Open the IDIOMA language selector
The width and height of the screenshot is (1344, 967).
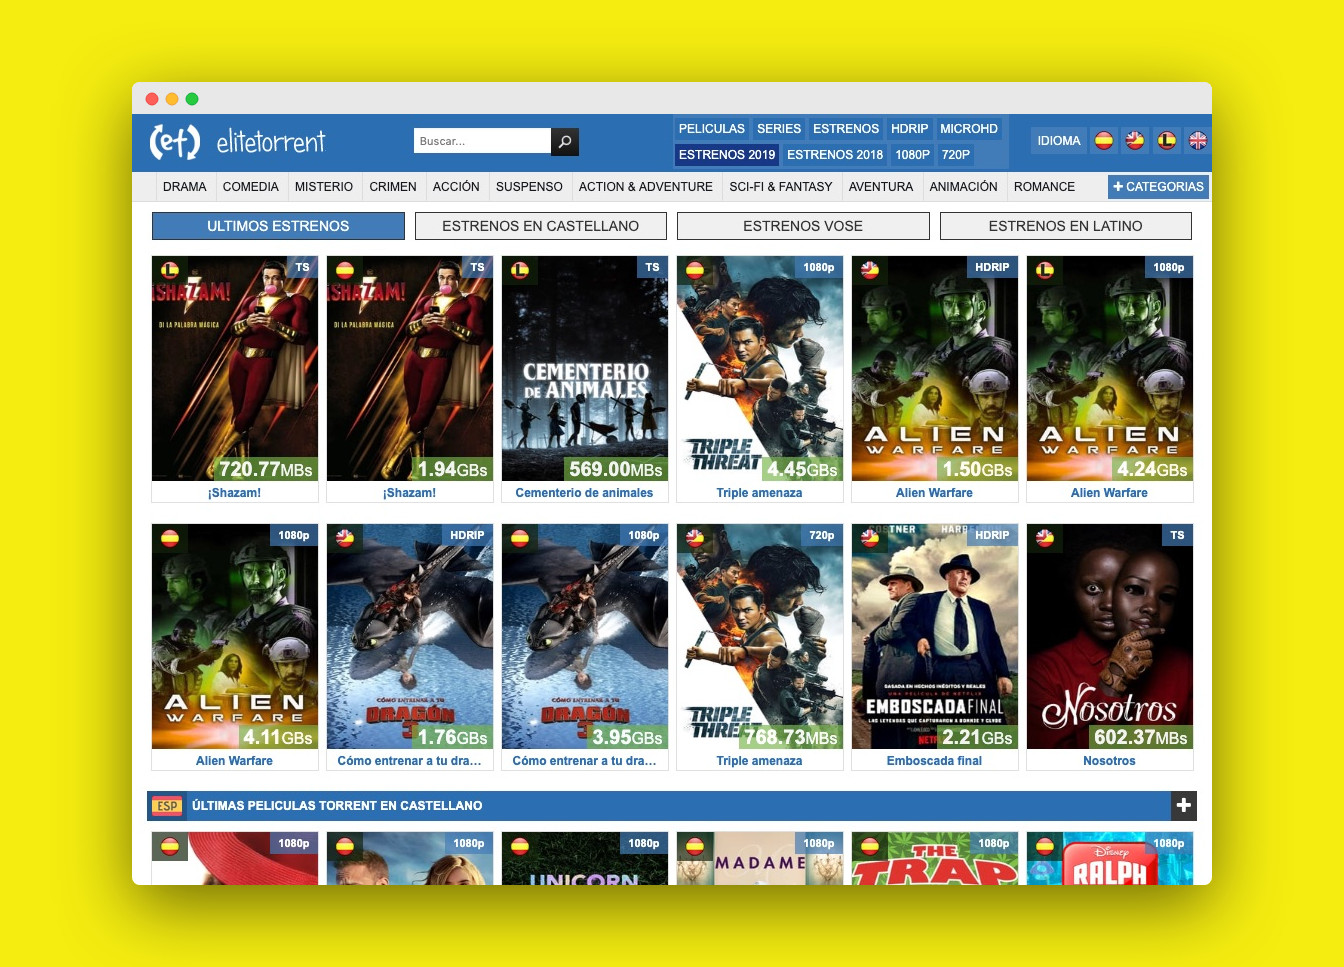click(1059, 141)
